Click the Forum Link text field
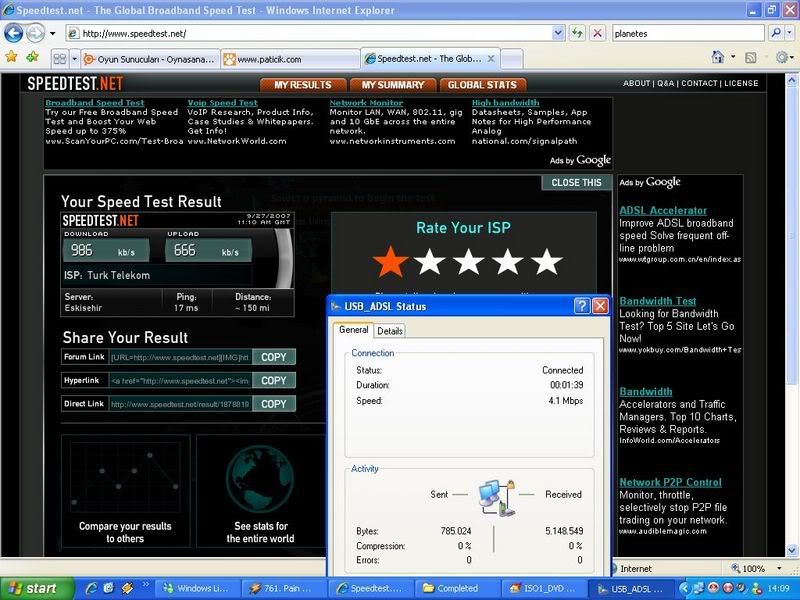The width and height of the screenshot is (800, 600). tap(181, 357)
